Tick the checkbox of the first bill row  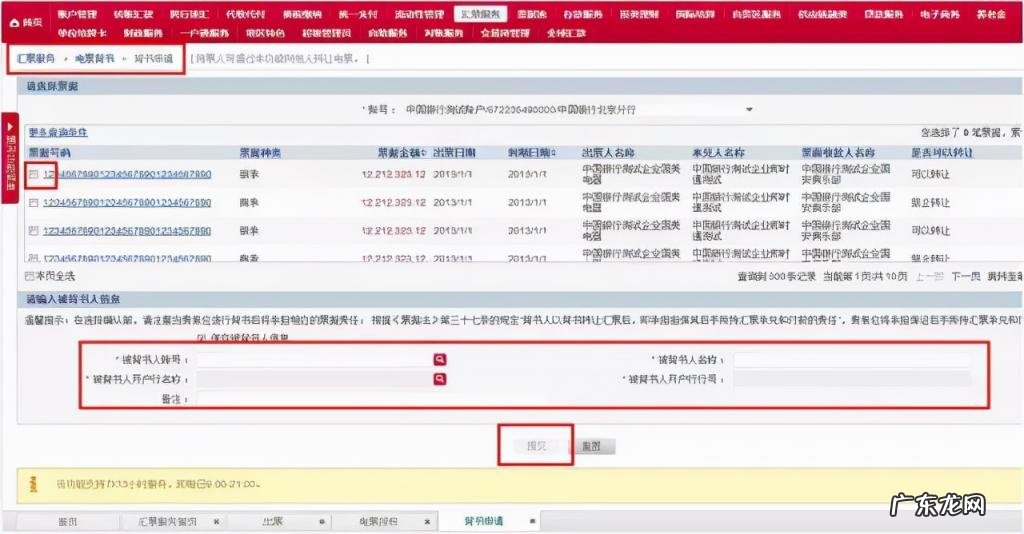[x=33, y=174]
